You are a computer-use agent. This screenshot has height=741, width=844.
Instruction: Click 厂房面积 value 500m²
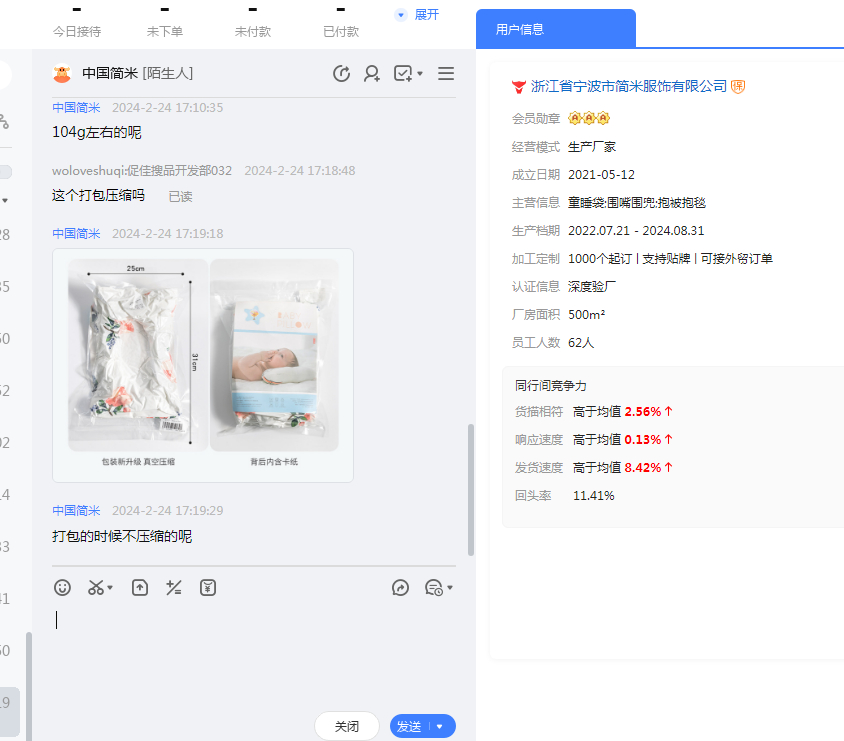click(587, 315)
